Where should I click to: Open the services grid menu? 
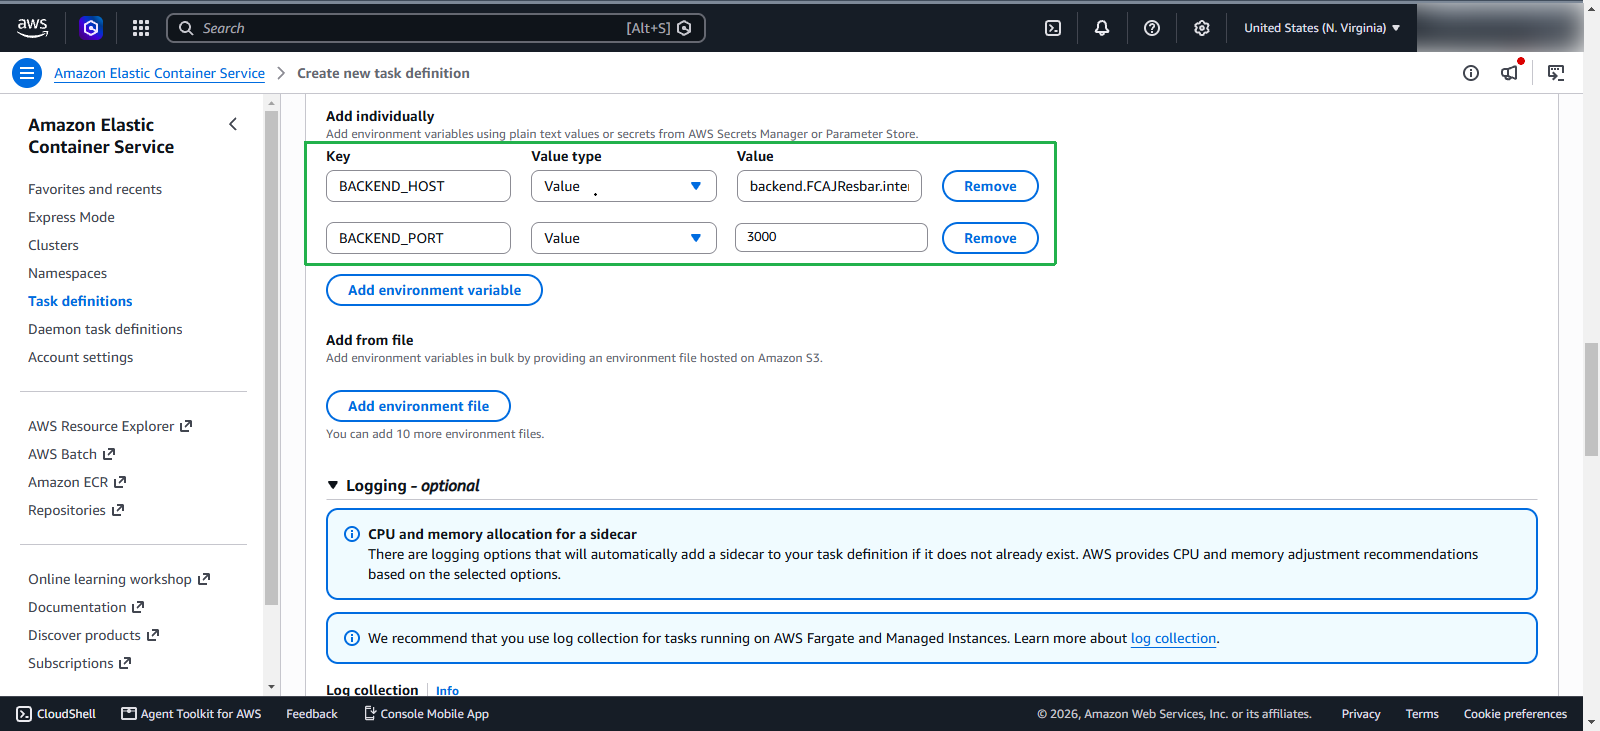141,28
